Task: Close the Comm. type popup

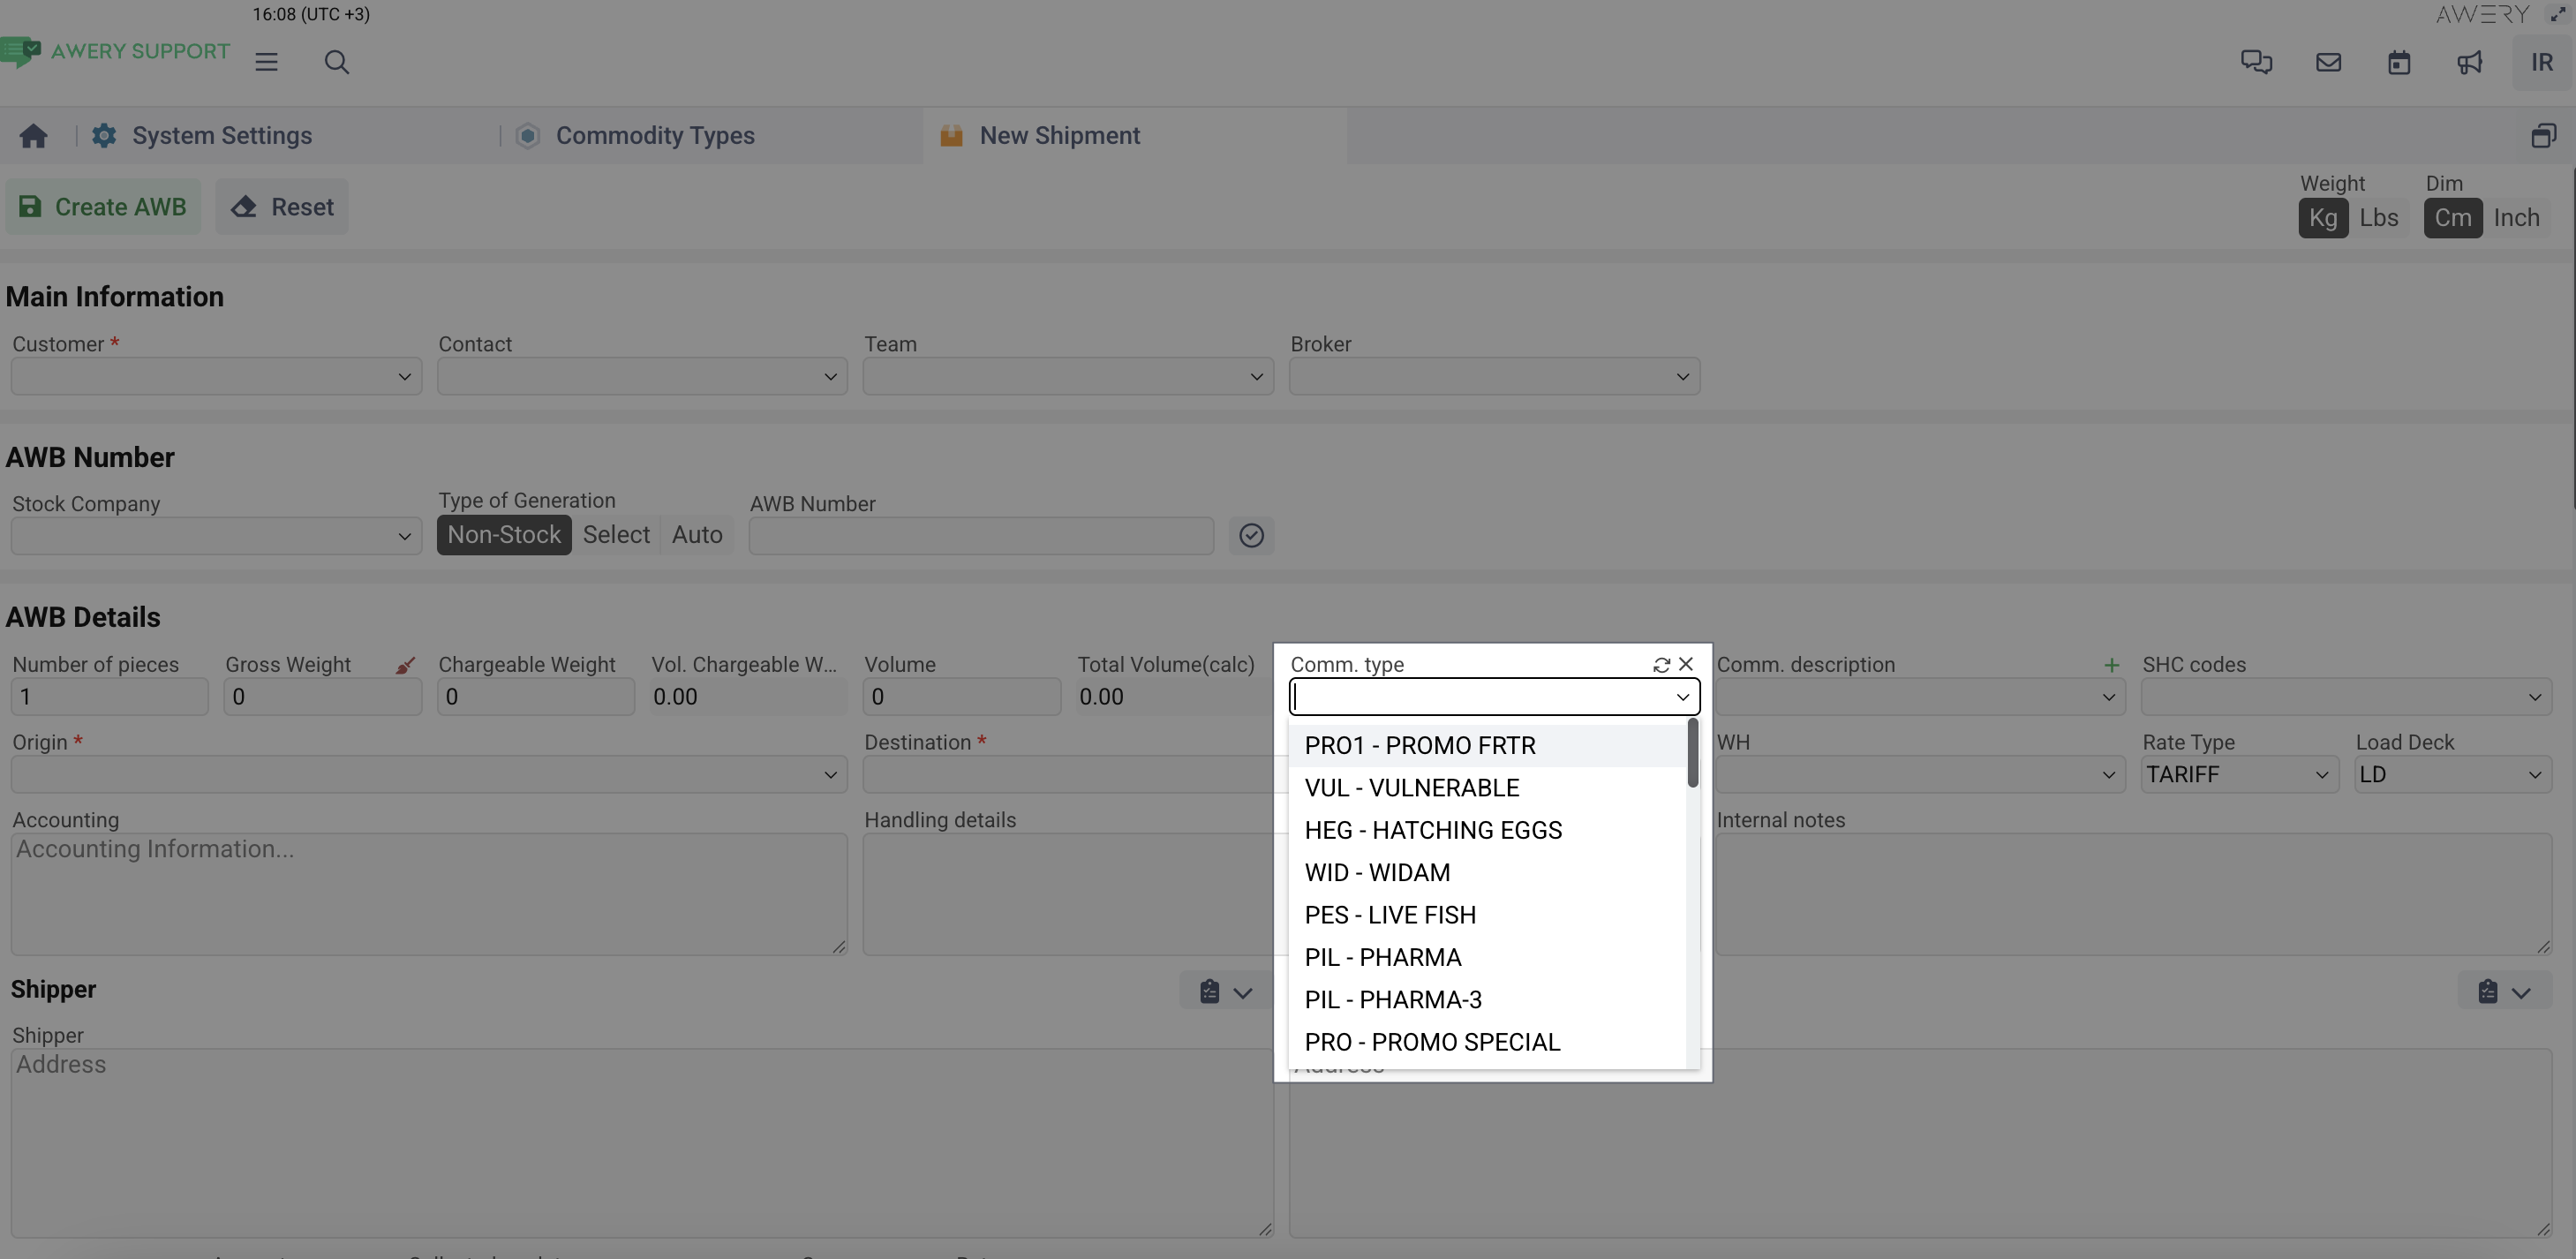Action: click(1686, 664)
